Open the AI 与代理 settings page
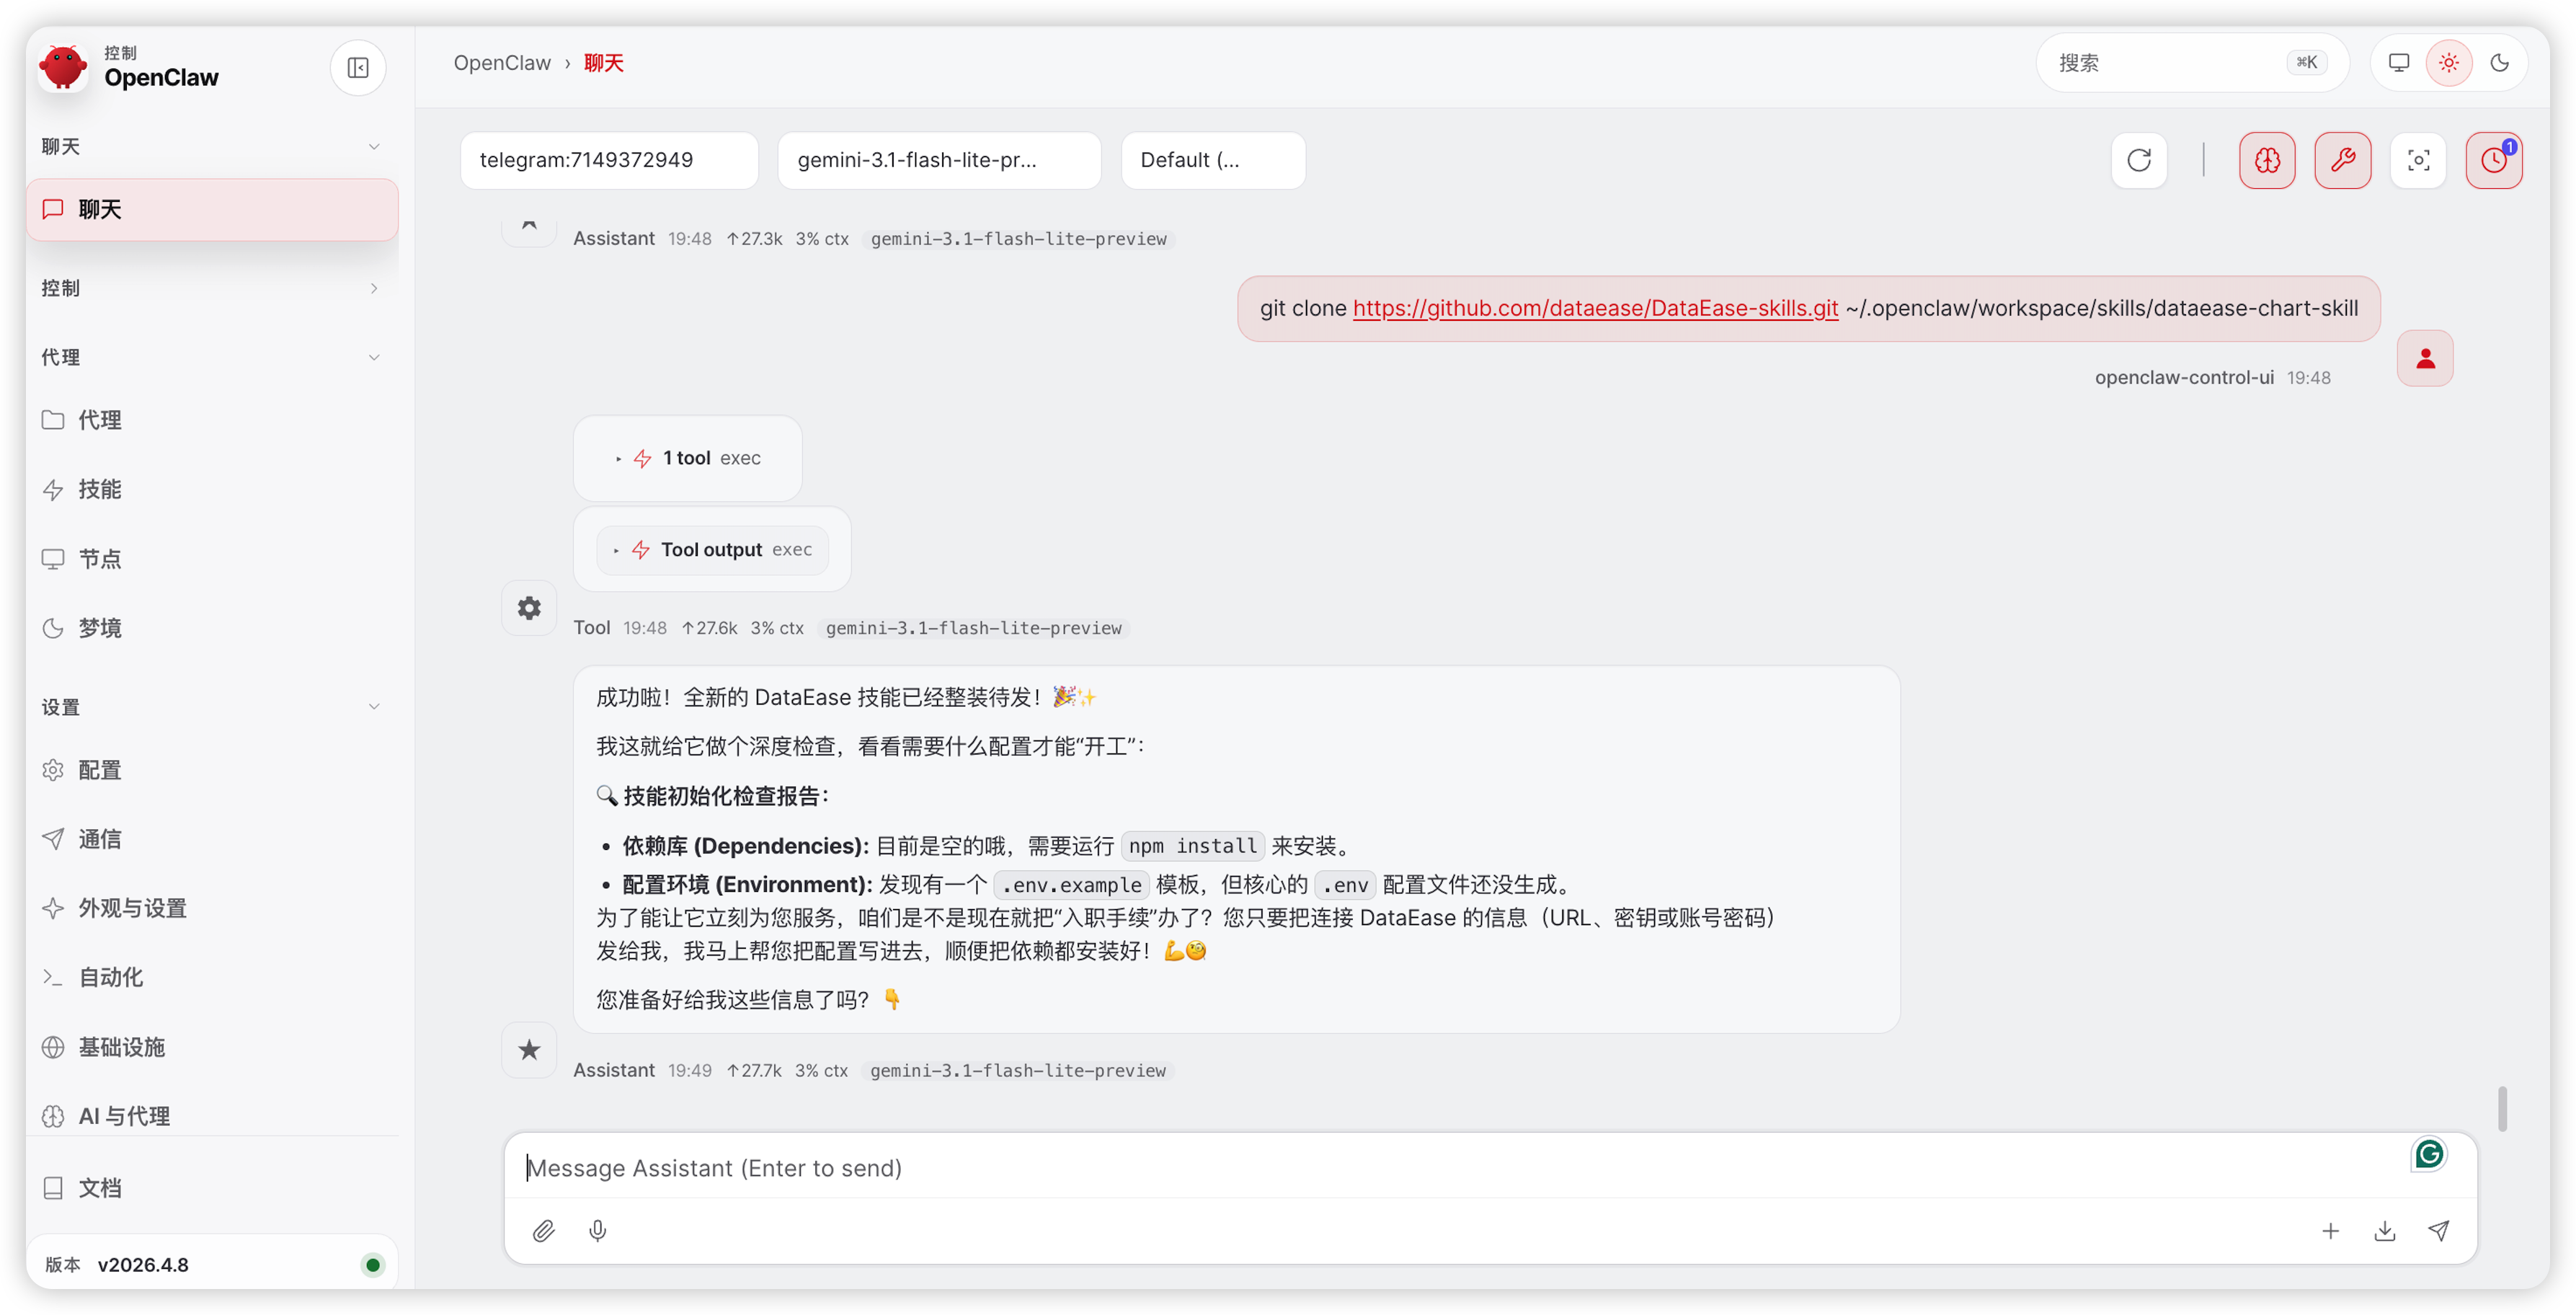 coord(212,1116)
